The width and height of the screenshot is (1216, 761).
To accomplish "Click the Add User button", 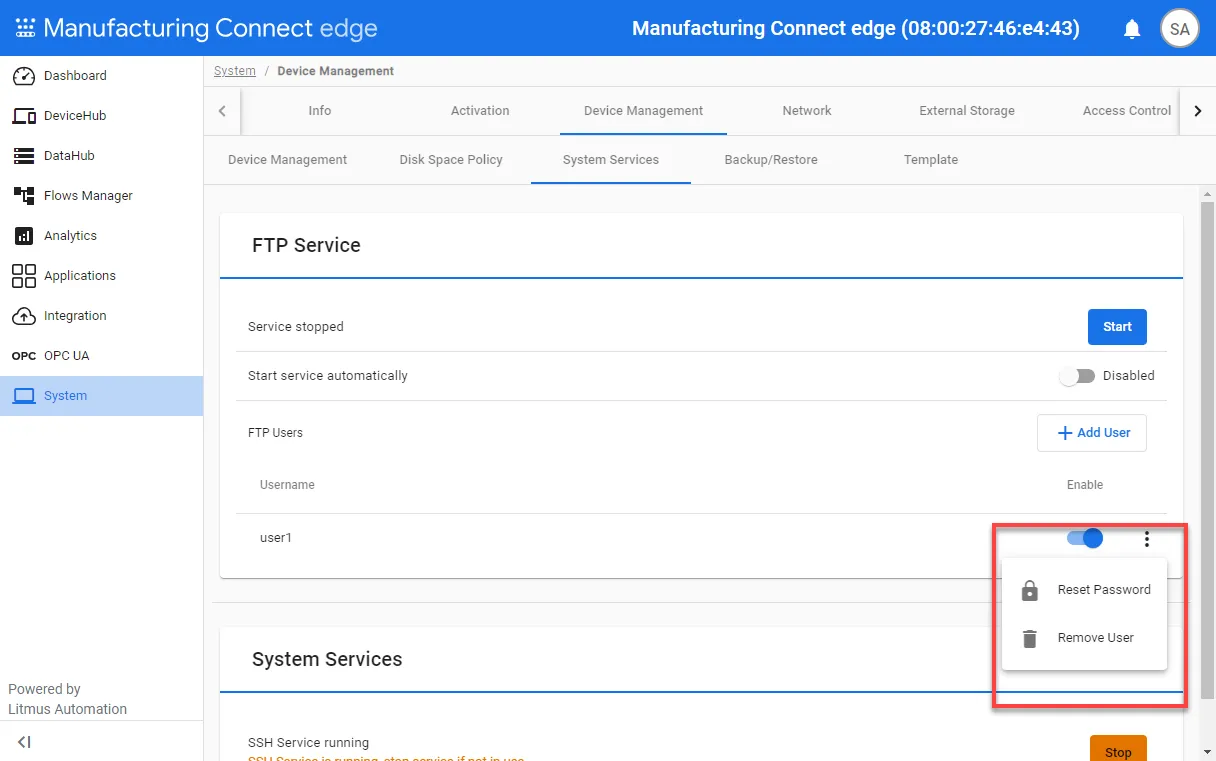I will (1092, 433).
